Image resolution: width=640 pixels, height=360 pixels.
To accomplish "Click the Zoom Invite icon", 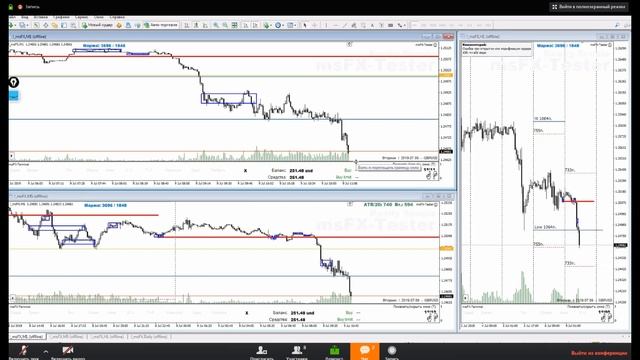I will (261, 351).
